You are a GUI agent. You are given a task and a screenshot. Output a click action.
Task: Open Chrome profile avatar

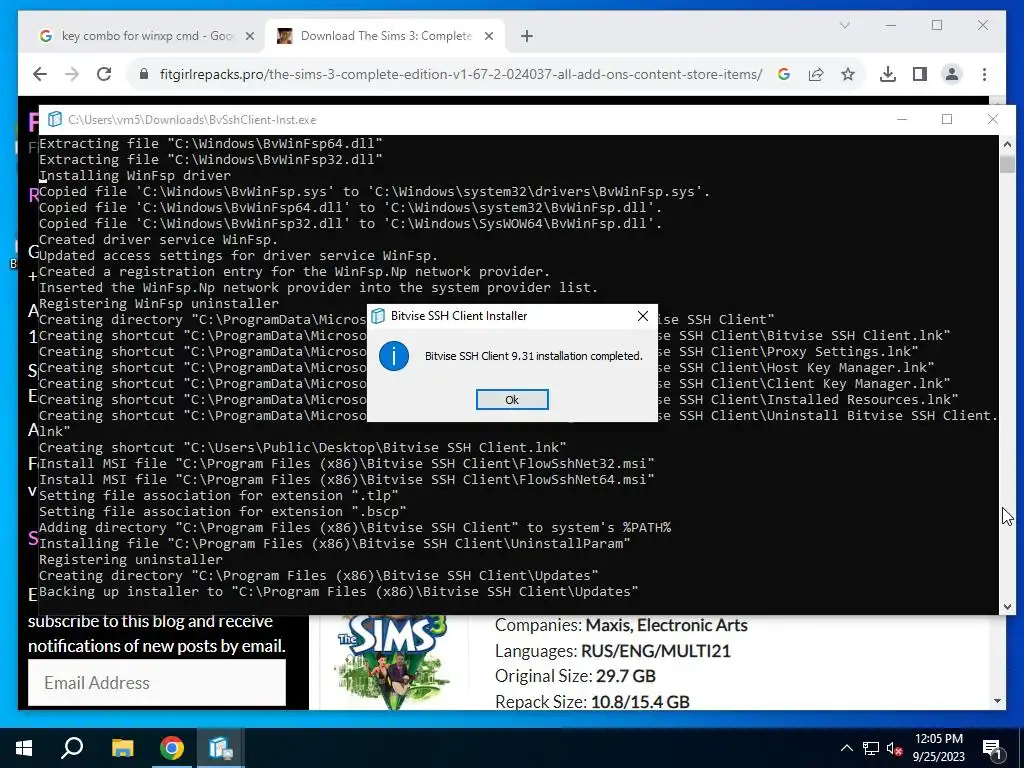pyautogui.click(x=952, y=74)
